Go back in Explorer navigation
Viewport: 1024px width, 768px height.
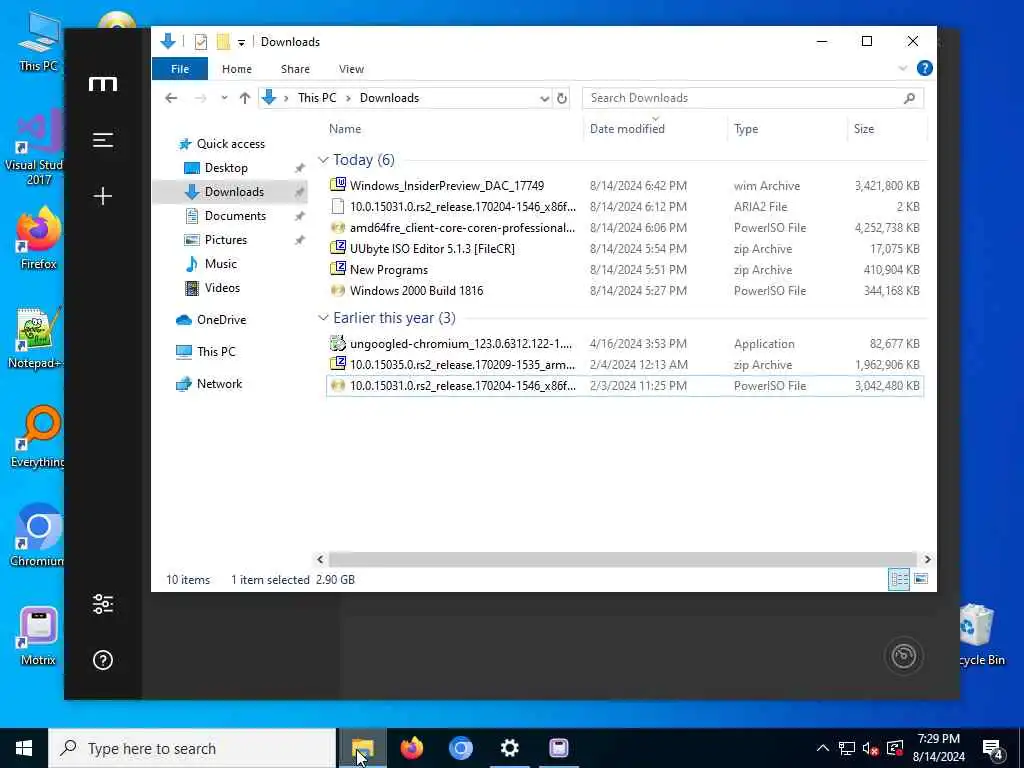tap(171, 98)
